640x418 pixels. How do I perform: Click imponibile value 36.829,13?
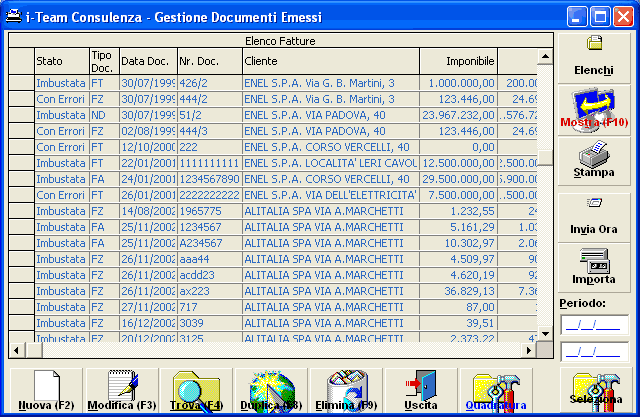(x=458, y=291)
